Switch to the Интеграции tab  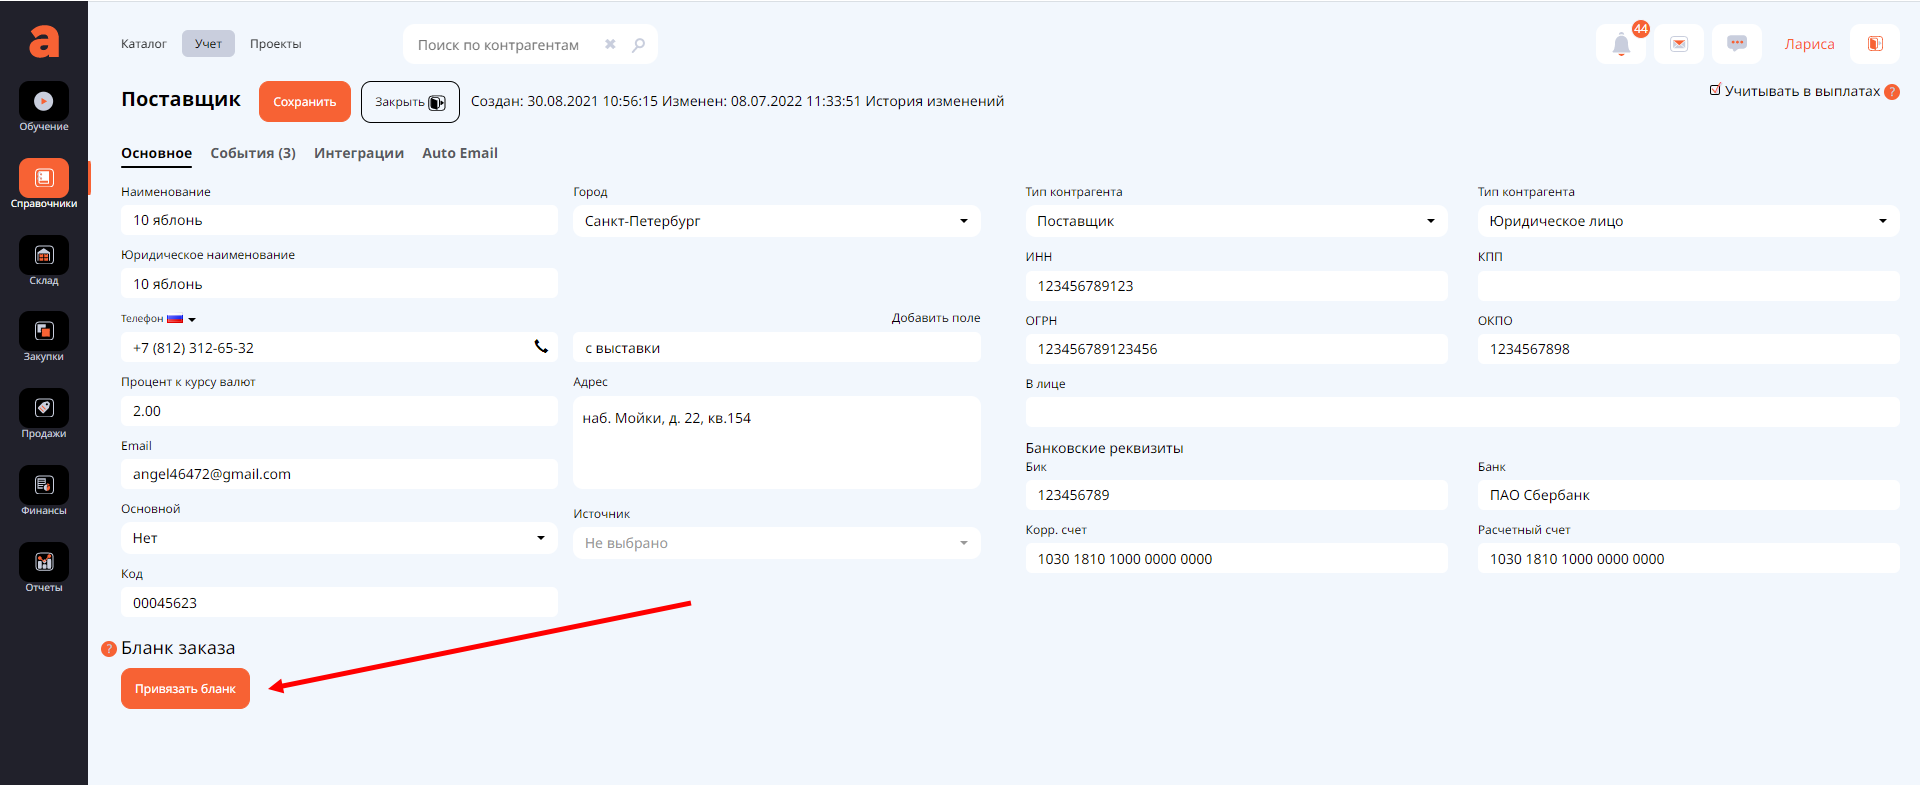click(359, 153)
